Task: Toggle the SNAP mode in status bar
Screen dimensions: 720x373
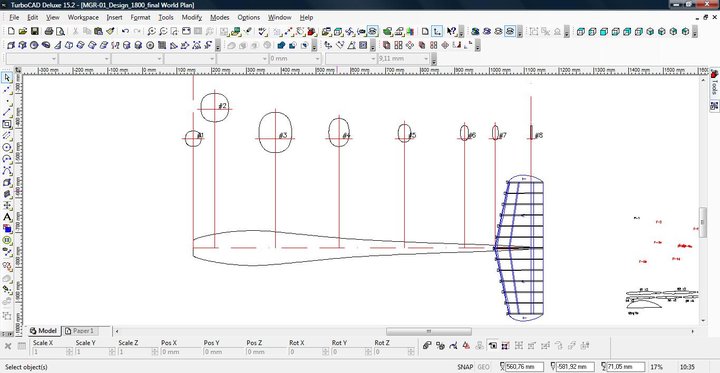Action: tap(465, 367)
